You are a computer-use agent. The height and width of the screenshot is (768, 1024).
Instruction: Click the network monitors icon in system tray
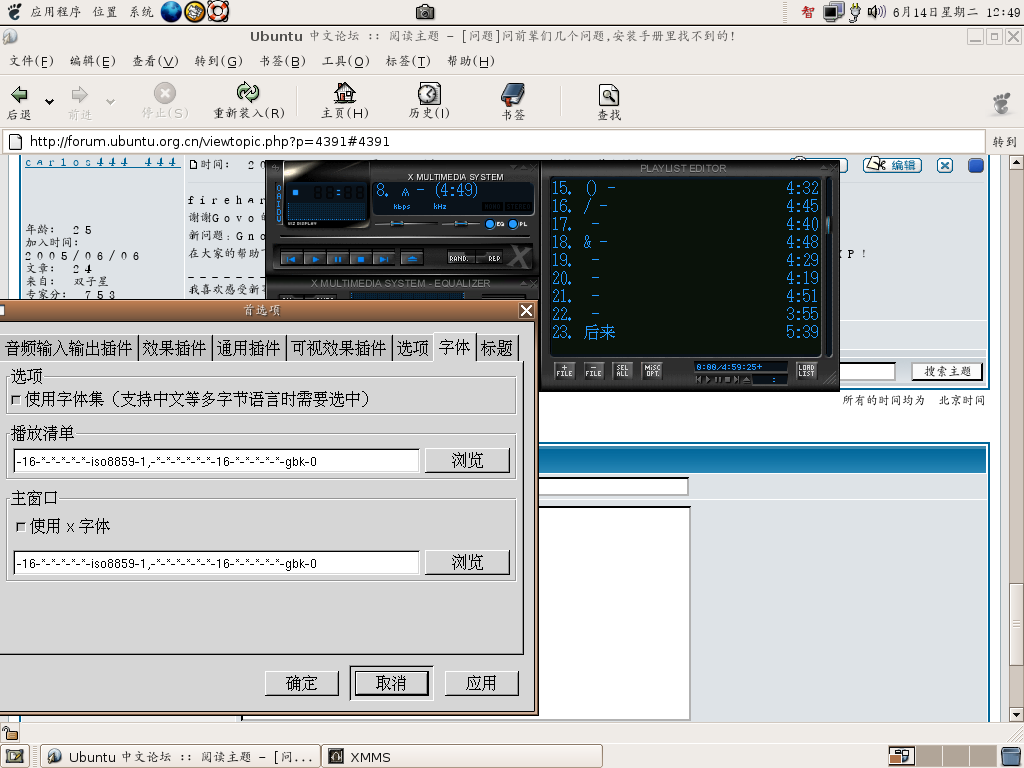[x=833, y=12]
